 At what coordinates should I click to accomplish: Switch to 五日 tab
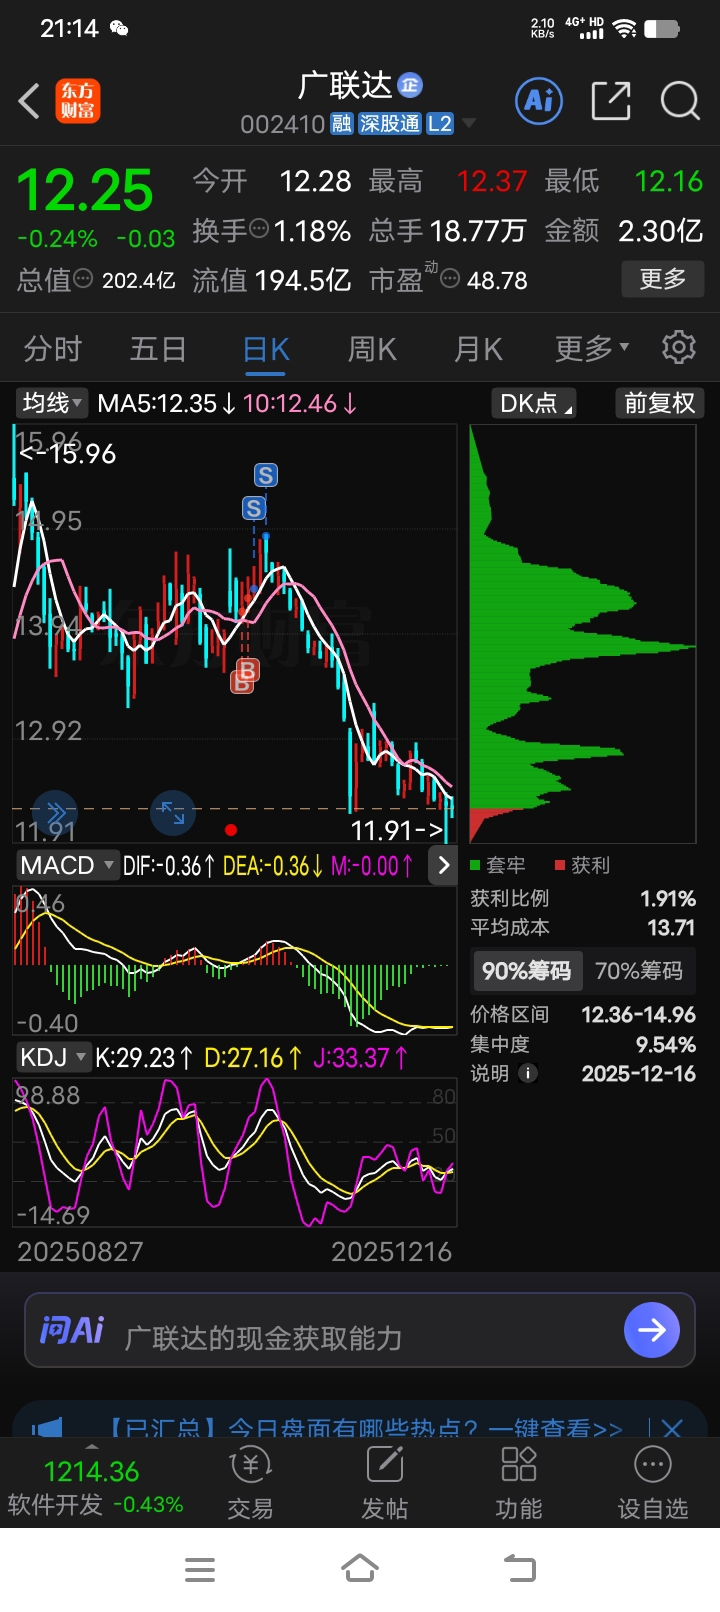click(158, 348)
